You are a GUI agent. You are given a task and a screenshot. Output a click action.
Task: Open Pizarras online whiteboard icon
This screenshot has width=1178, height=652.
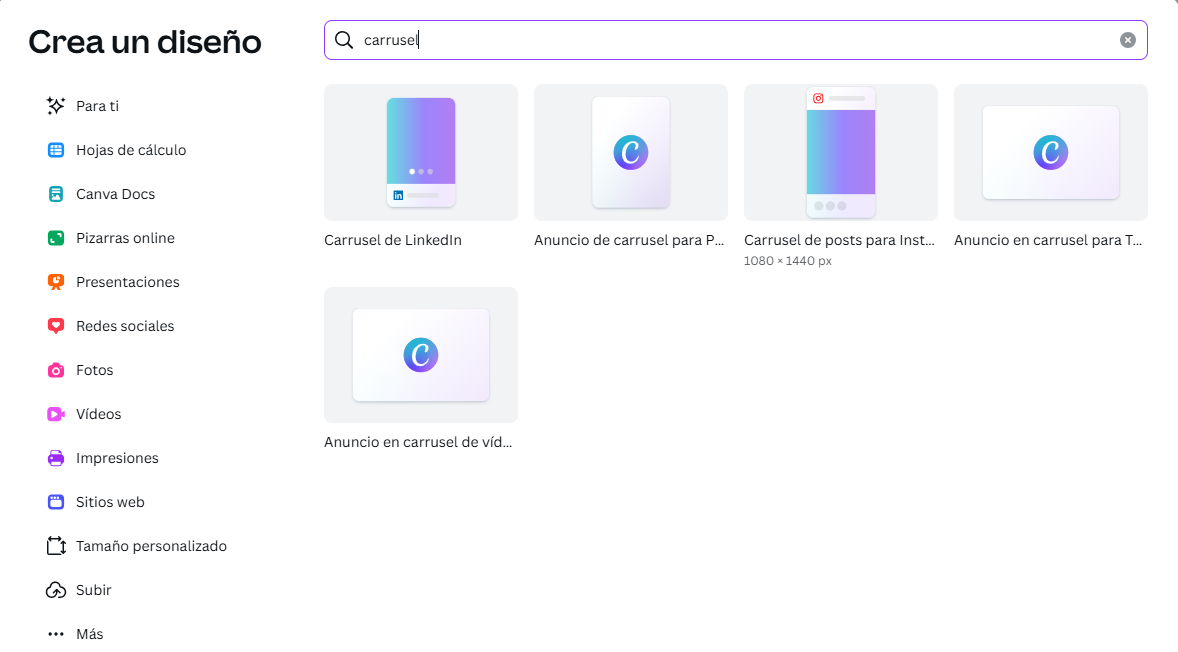[56, 237]
